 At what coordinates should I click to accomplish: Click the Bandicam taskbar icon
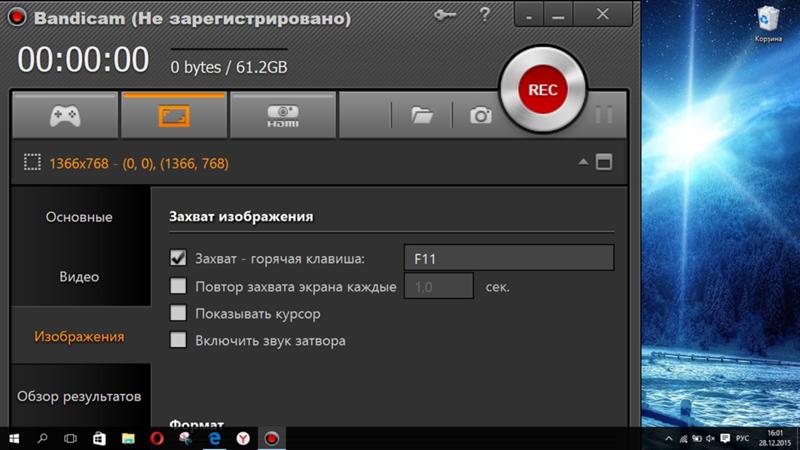pyautogui.click(x=271, y=439)
